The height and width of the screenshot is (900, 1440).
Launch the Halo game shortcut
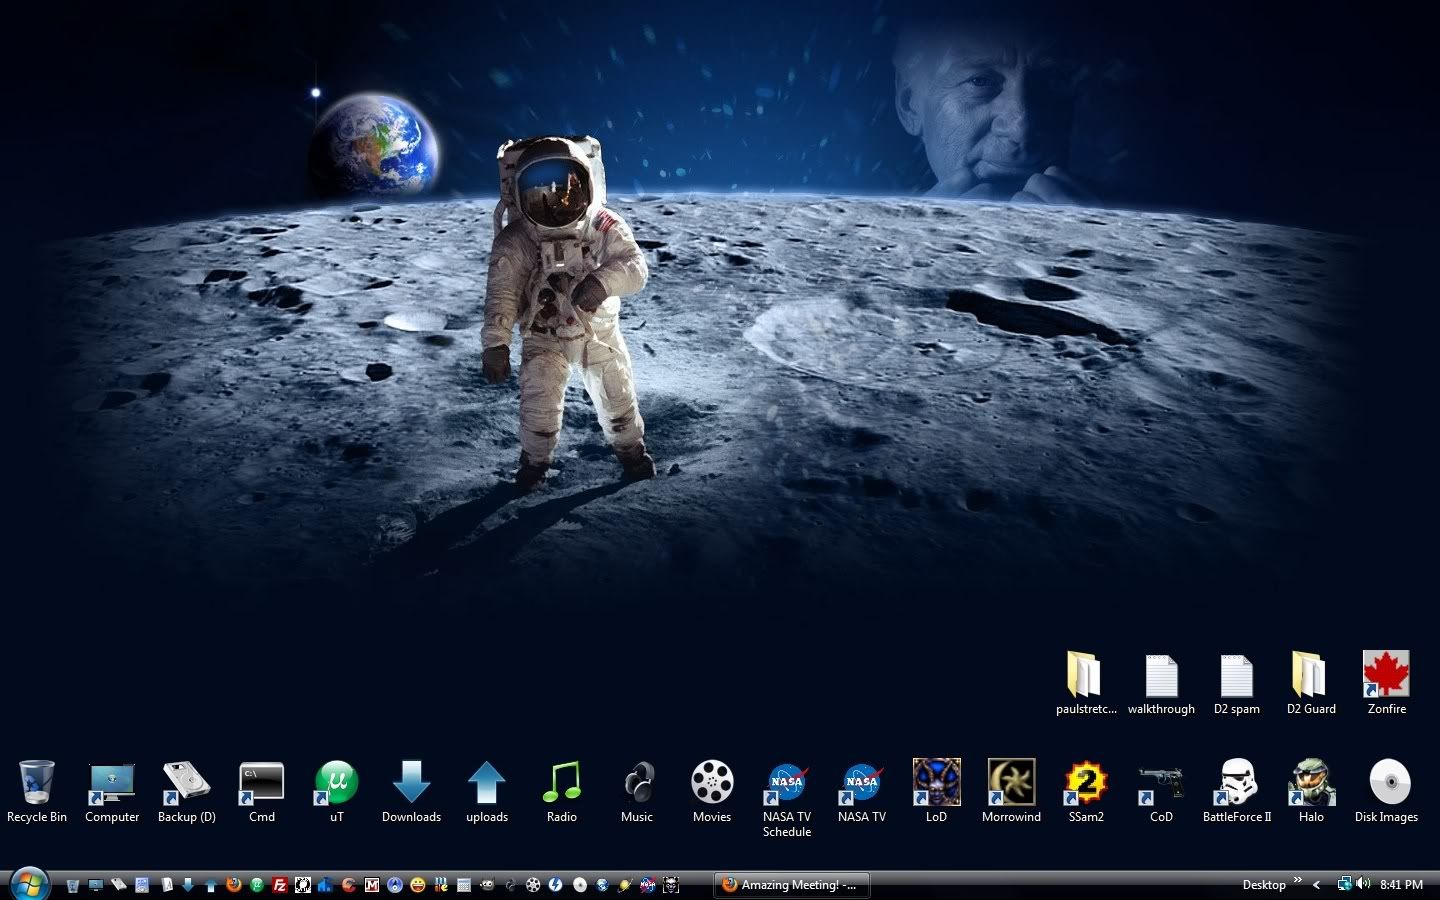(1311, 783)
